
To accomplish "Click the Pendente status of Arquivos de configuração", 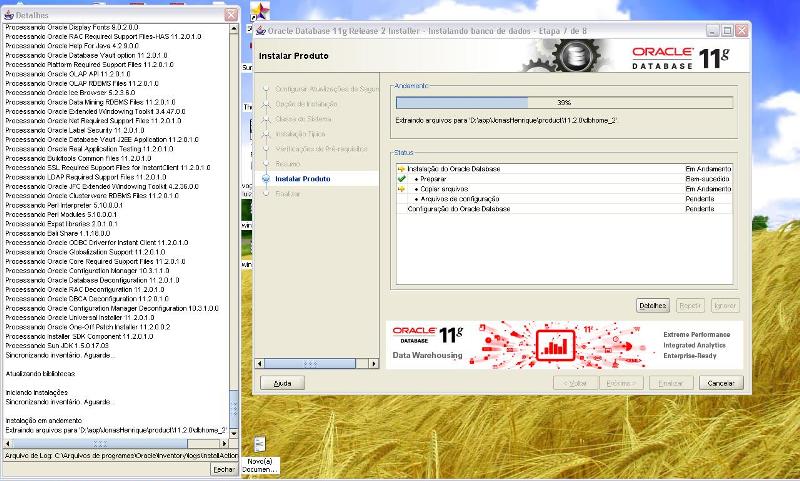I will point(699,199).
